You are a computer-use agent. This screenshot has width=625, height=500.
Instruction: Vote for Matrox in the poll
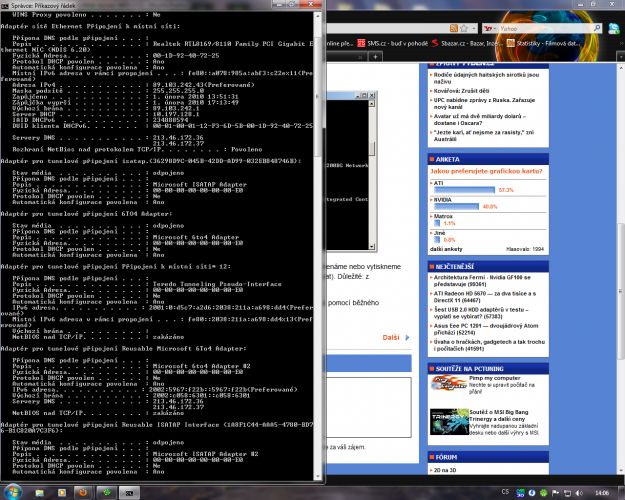[x=443, y=216]
